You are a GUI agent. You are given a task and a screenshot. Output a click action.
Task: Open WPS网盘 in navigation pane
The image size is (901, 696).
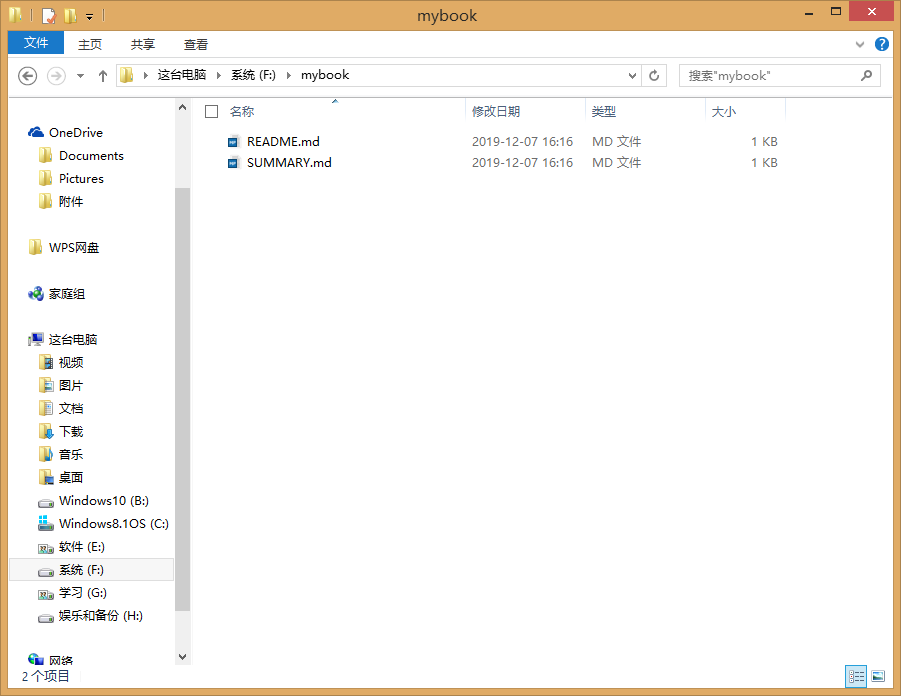pos(74,248)
